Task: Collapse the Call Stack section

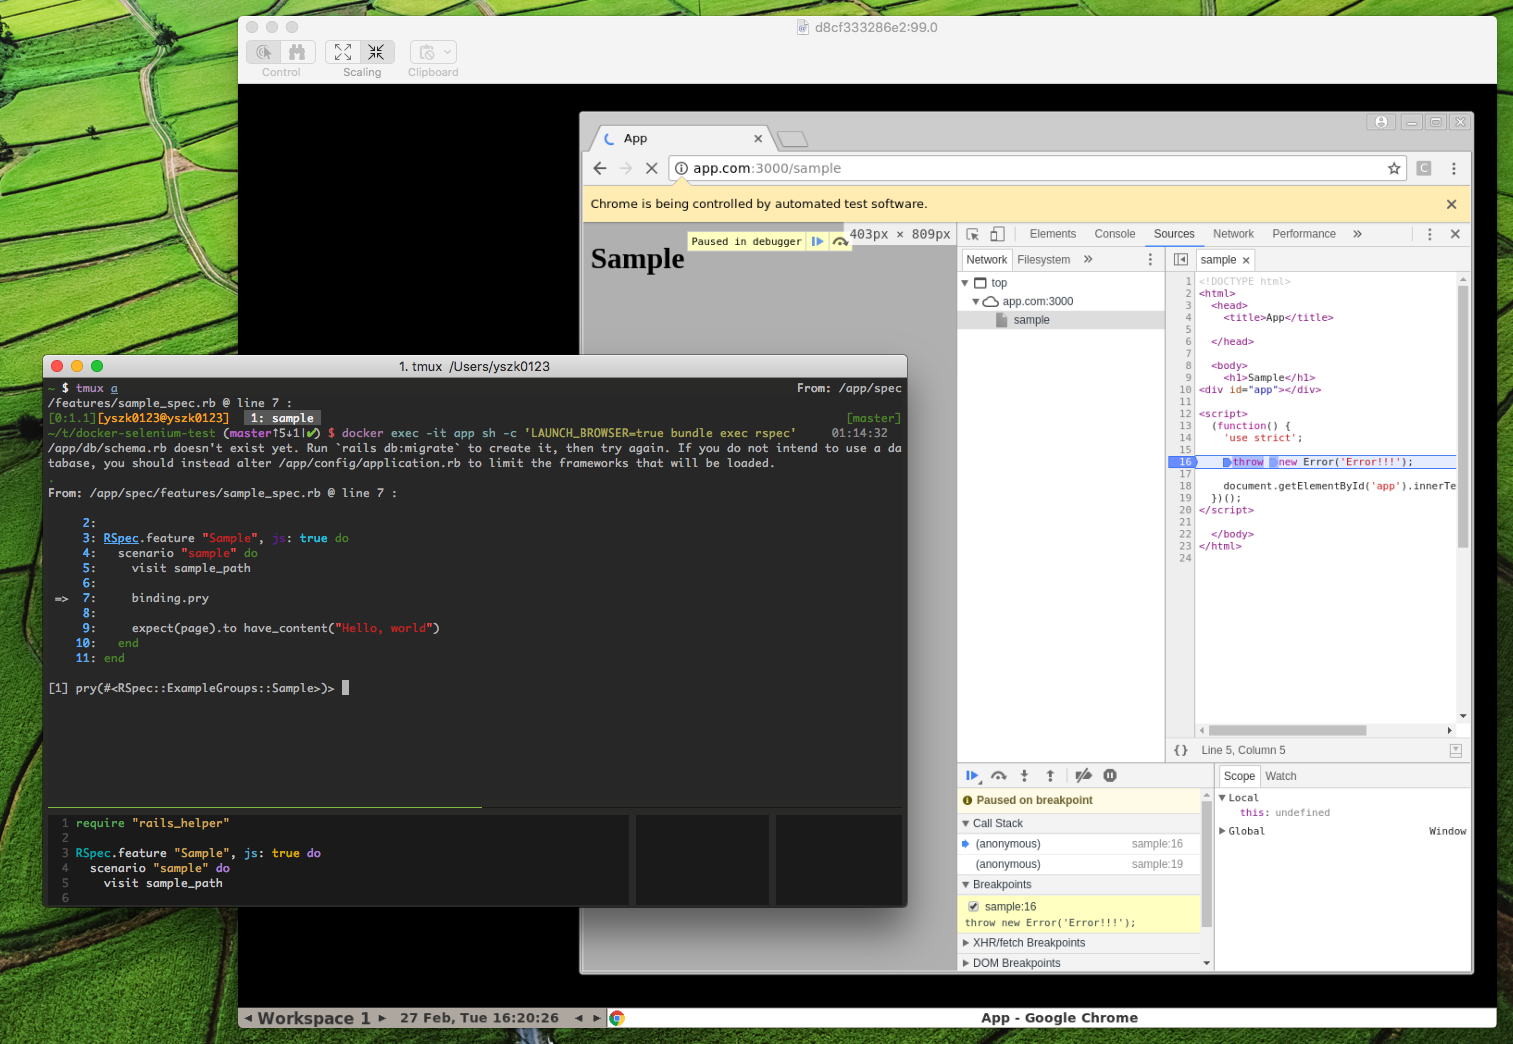Action: [x=966, y=823]
